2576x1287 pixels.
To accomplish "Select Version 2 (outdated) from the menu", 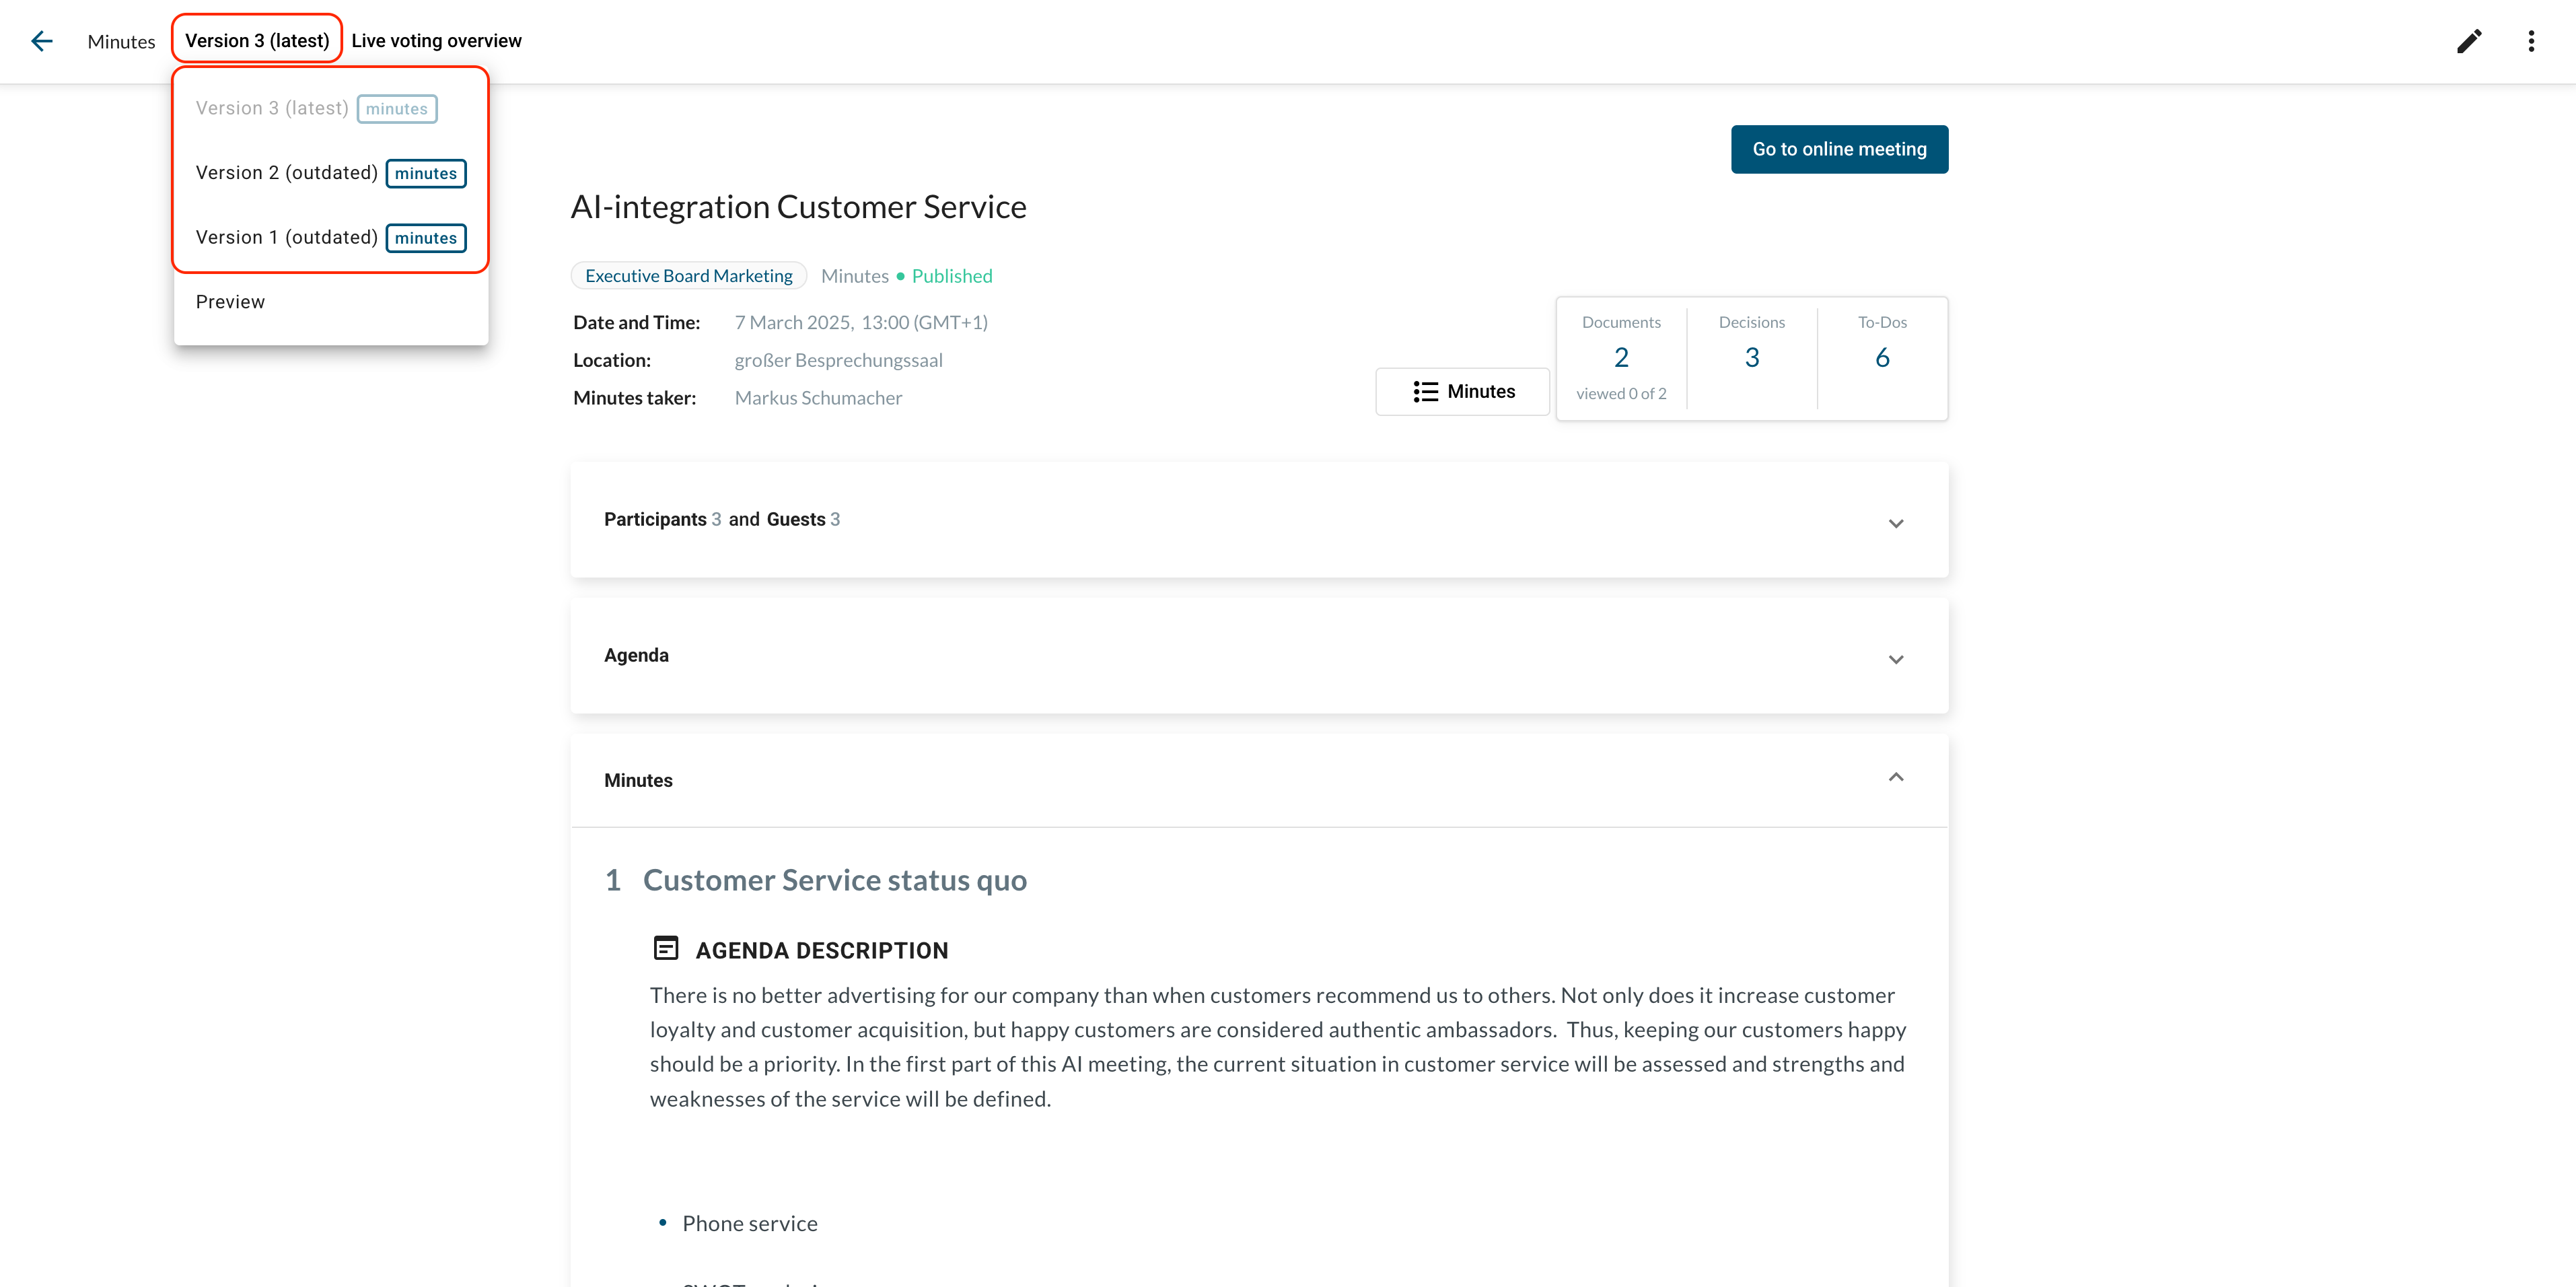I will point(286,173).
